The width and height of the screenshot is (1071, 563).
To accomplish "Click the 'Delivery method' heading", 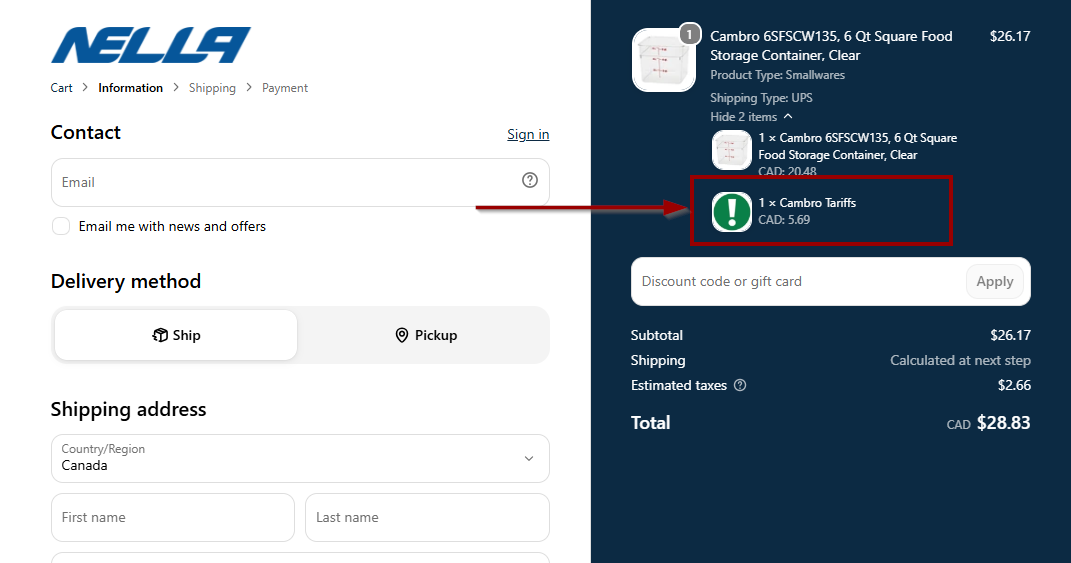I will [x=126, y=282].
